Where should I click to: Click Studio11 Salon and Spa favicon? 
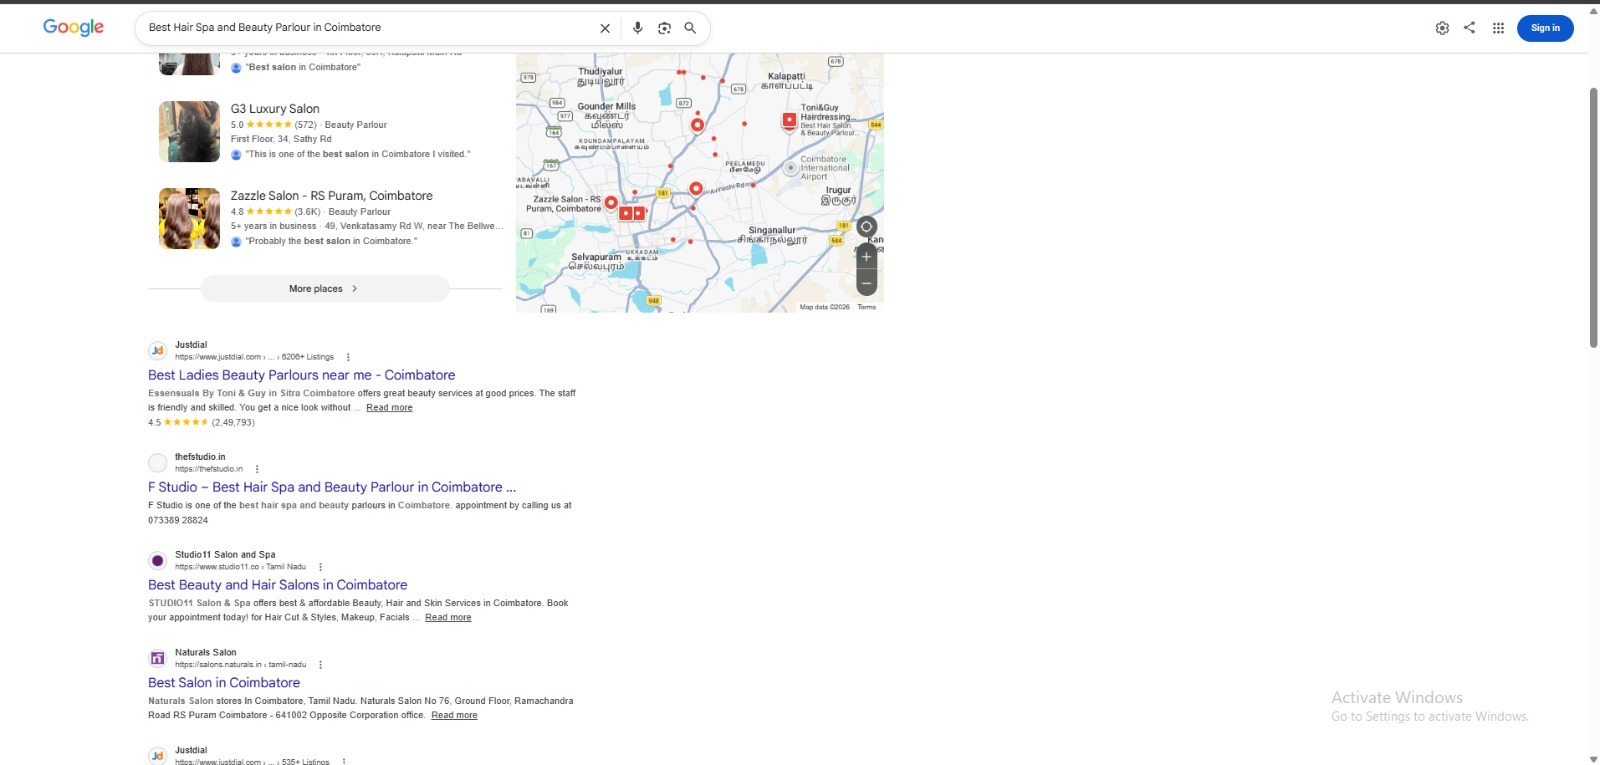click(157, 560)
